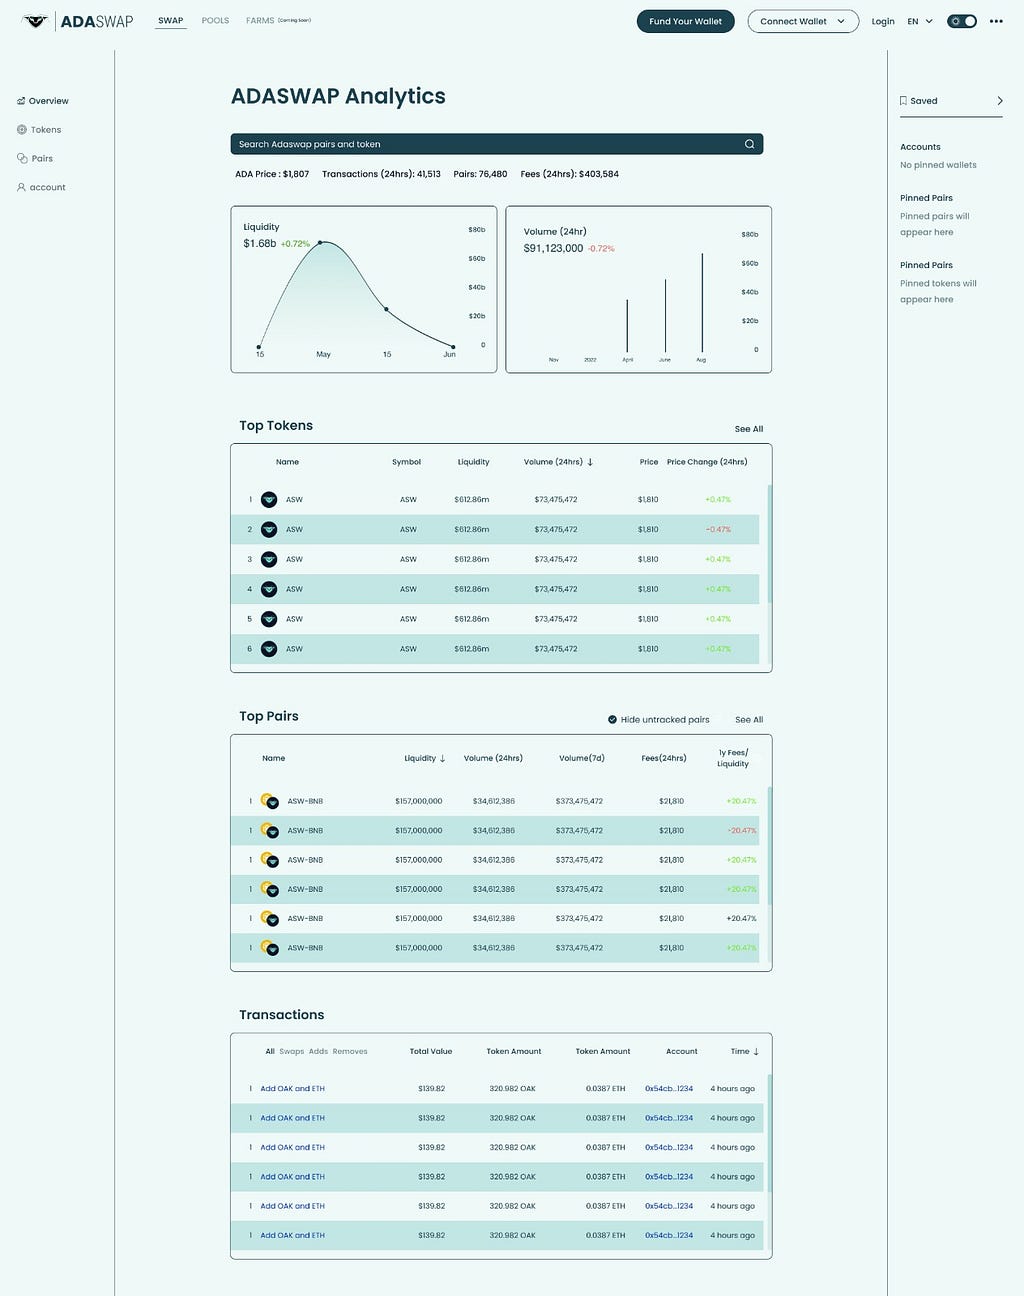1024x1296 pixels.
Task: Open the Pairs sidebar icon
Action: coord(21,158)
